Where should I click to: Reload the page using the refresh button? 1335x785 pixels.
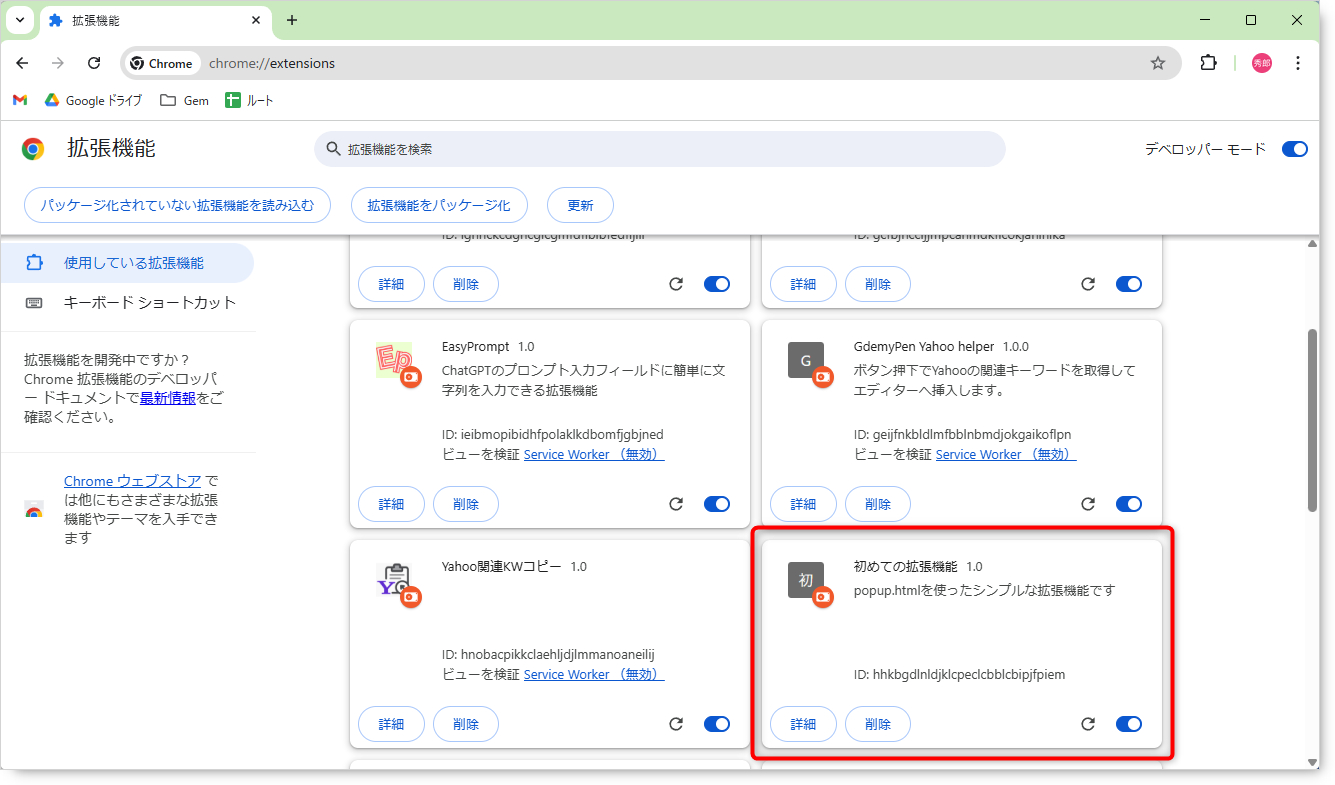94,63
